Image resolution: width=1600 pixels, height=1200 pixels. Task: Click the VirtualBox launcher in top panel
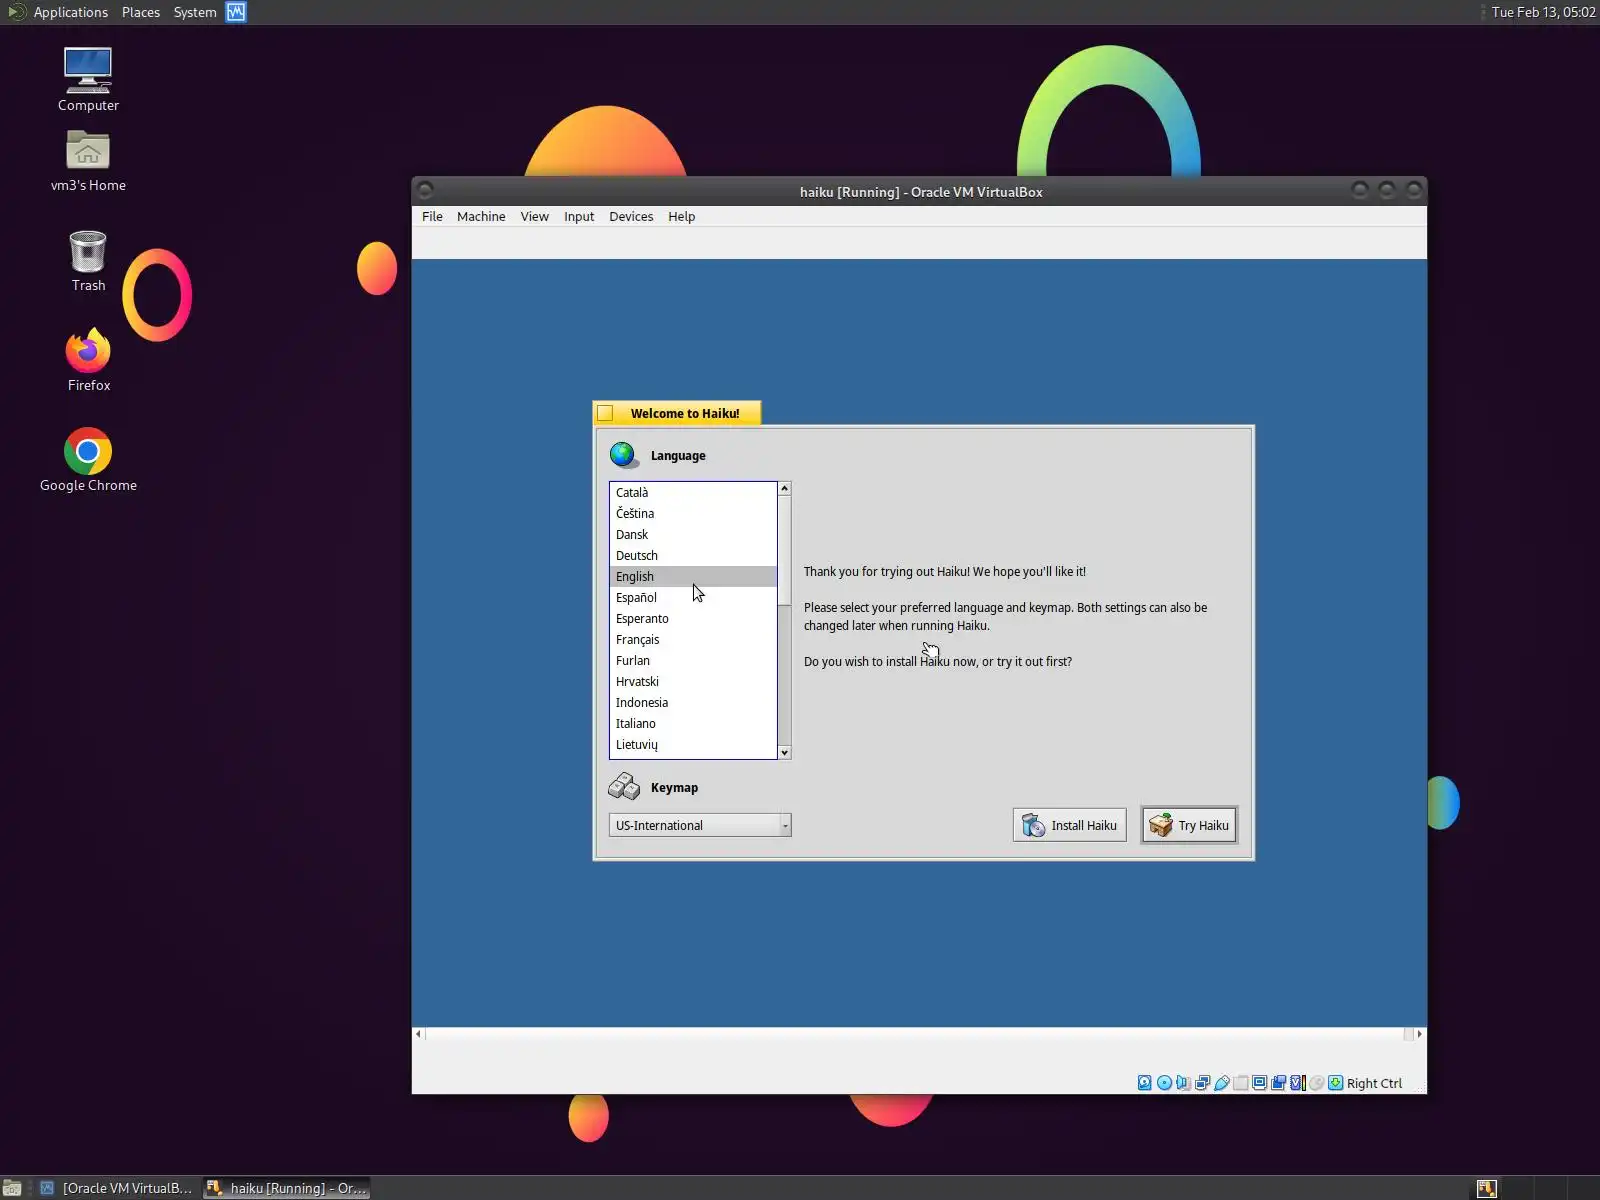236,12
